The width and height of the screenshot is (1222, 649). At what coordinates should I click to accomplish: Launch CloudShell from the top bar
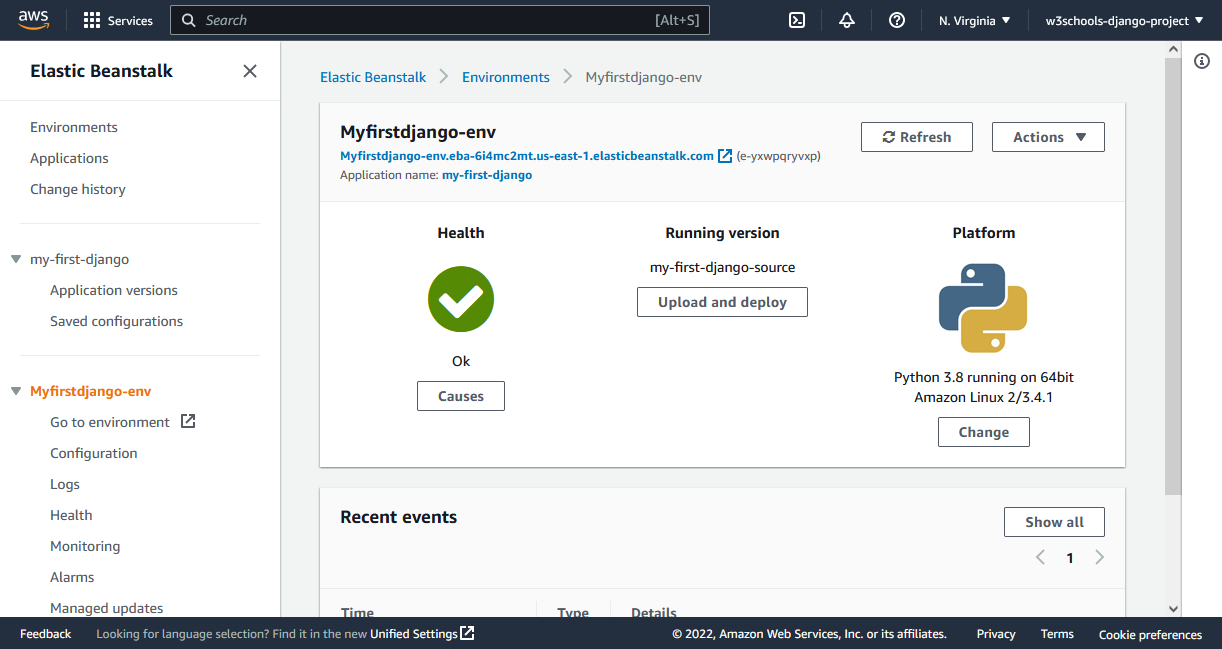[x=797, y=20]
